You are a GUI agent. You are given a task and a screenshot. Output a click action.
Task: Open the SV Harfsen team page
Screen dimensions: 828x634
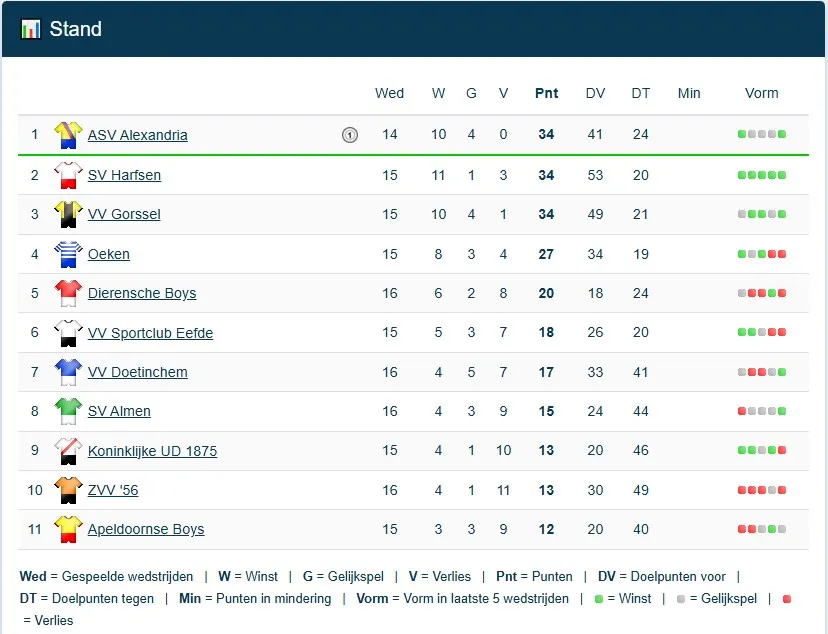[124, 175]
